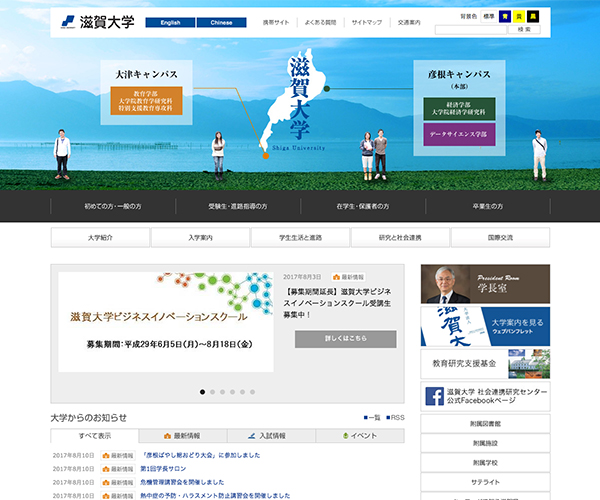Open 熱中症の予防・ハラスメント防止講習会 article
600x500 pixels.
point(215,495)
